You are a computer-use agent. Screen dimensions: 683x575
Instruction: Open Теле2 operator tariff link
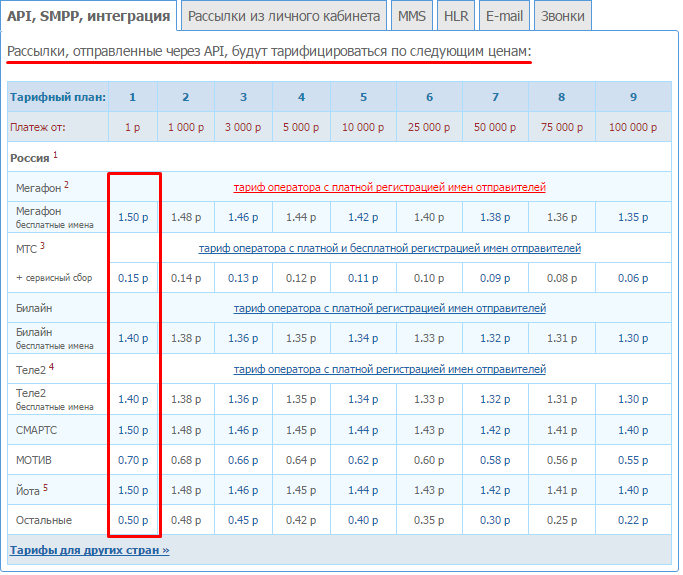click(389, 369)
